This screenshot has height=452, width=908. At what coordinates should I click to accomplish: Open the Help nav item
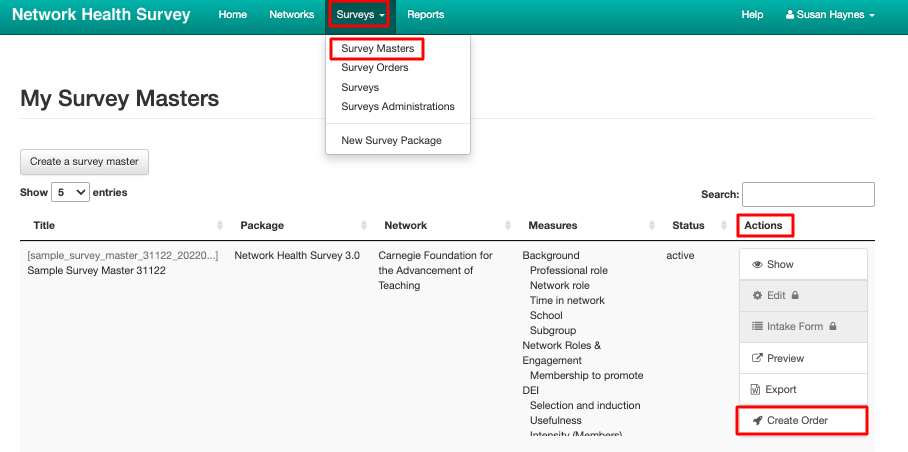click(x=752, y=15)
